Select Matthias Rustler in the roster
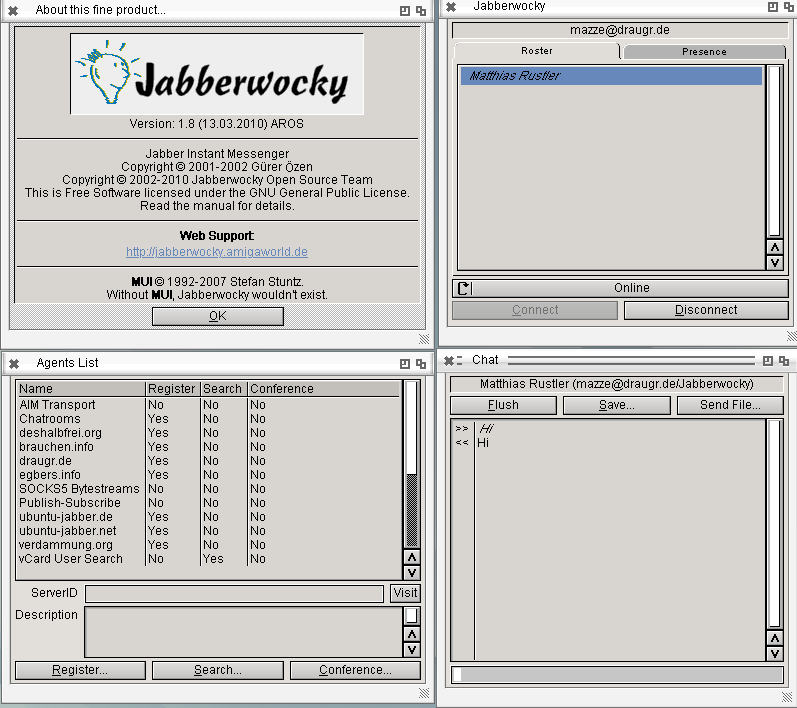 [x=610, y=76]
